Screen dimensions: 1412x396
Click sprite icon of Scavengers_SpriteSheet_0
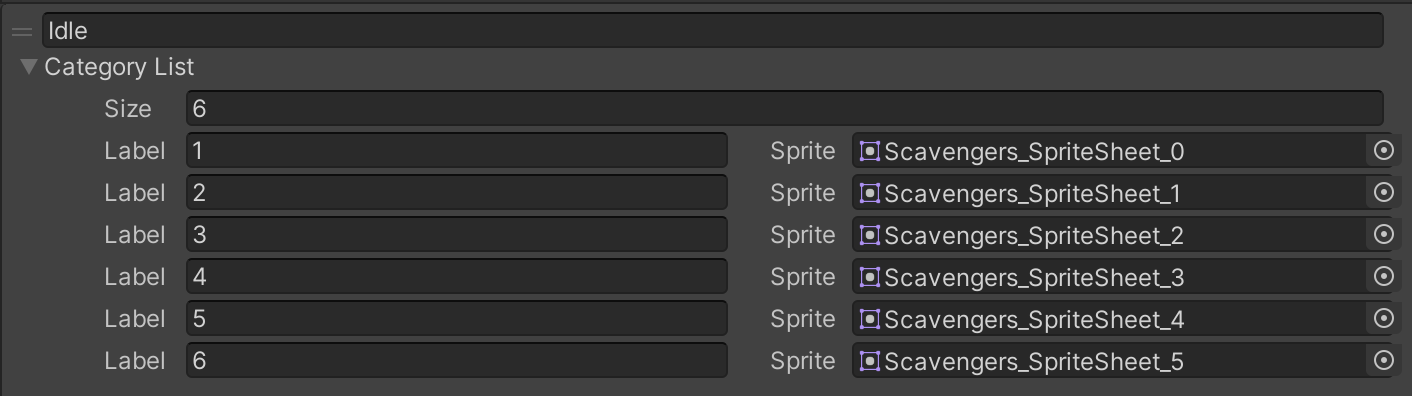870,151
